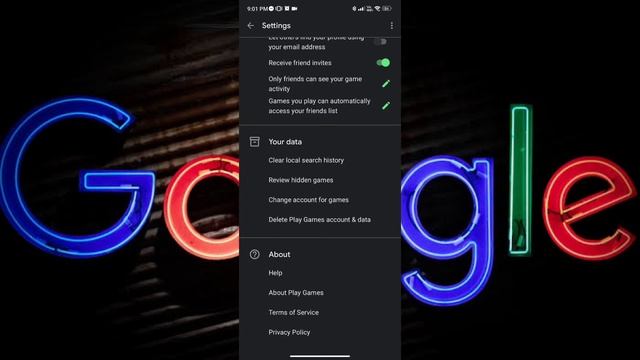Tap Only friends can see game activity
Screen dimensions: 640x360
(315, 84)
